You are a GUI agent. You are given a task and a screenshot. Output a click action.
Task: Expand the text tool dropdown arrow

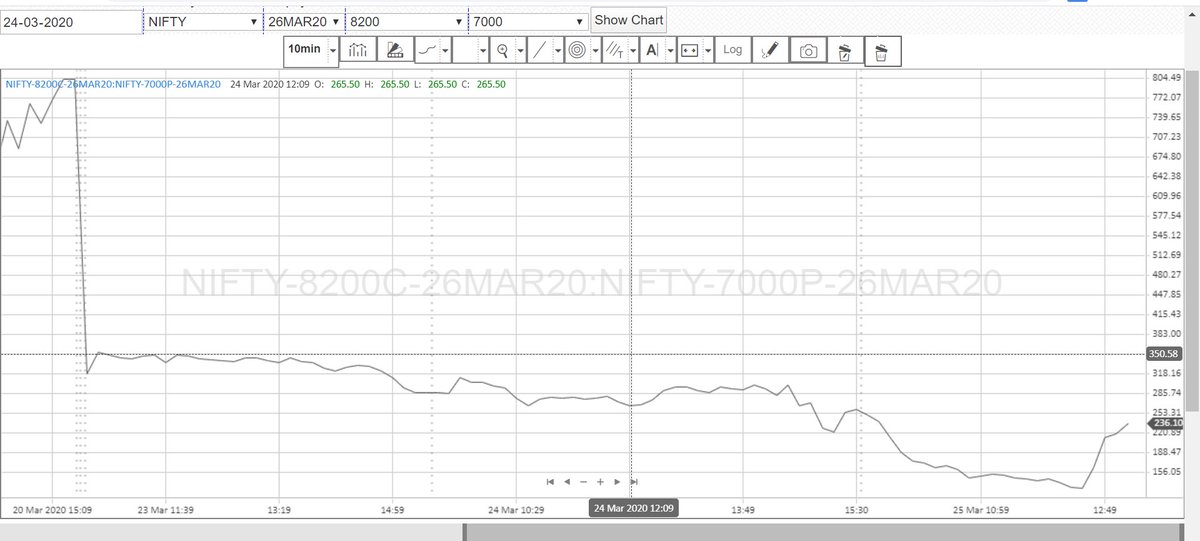(x=669, y=50)
